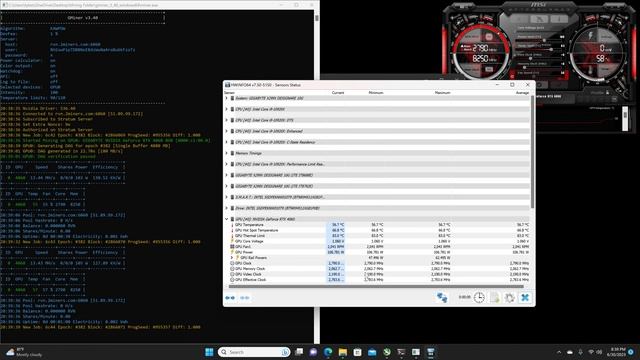Click the Maximum column header in HWiNFO
Screen dimensions: 640x360
tap(442, 93)
